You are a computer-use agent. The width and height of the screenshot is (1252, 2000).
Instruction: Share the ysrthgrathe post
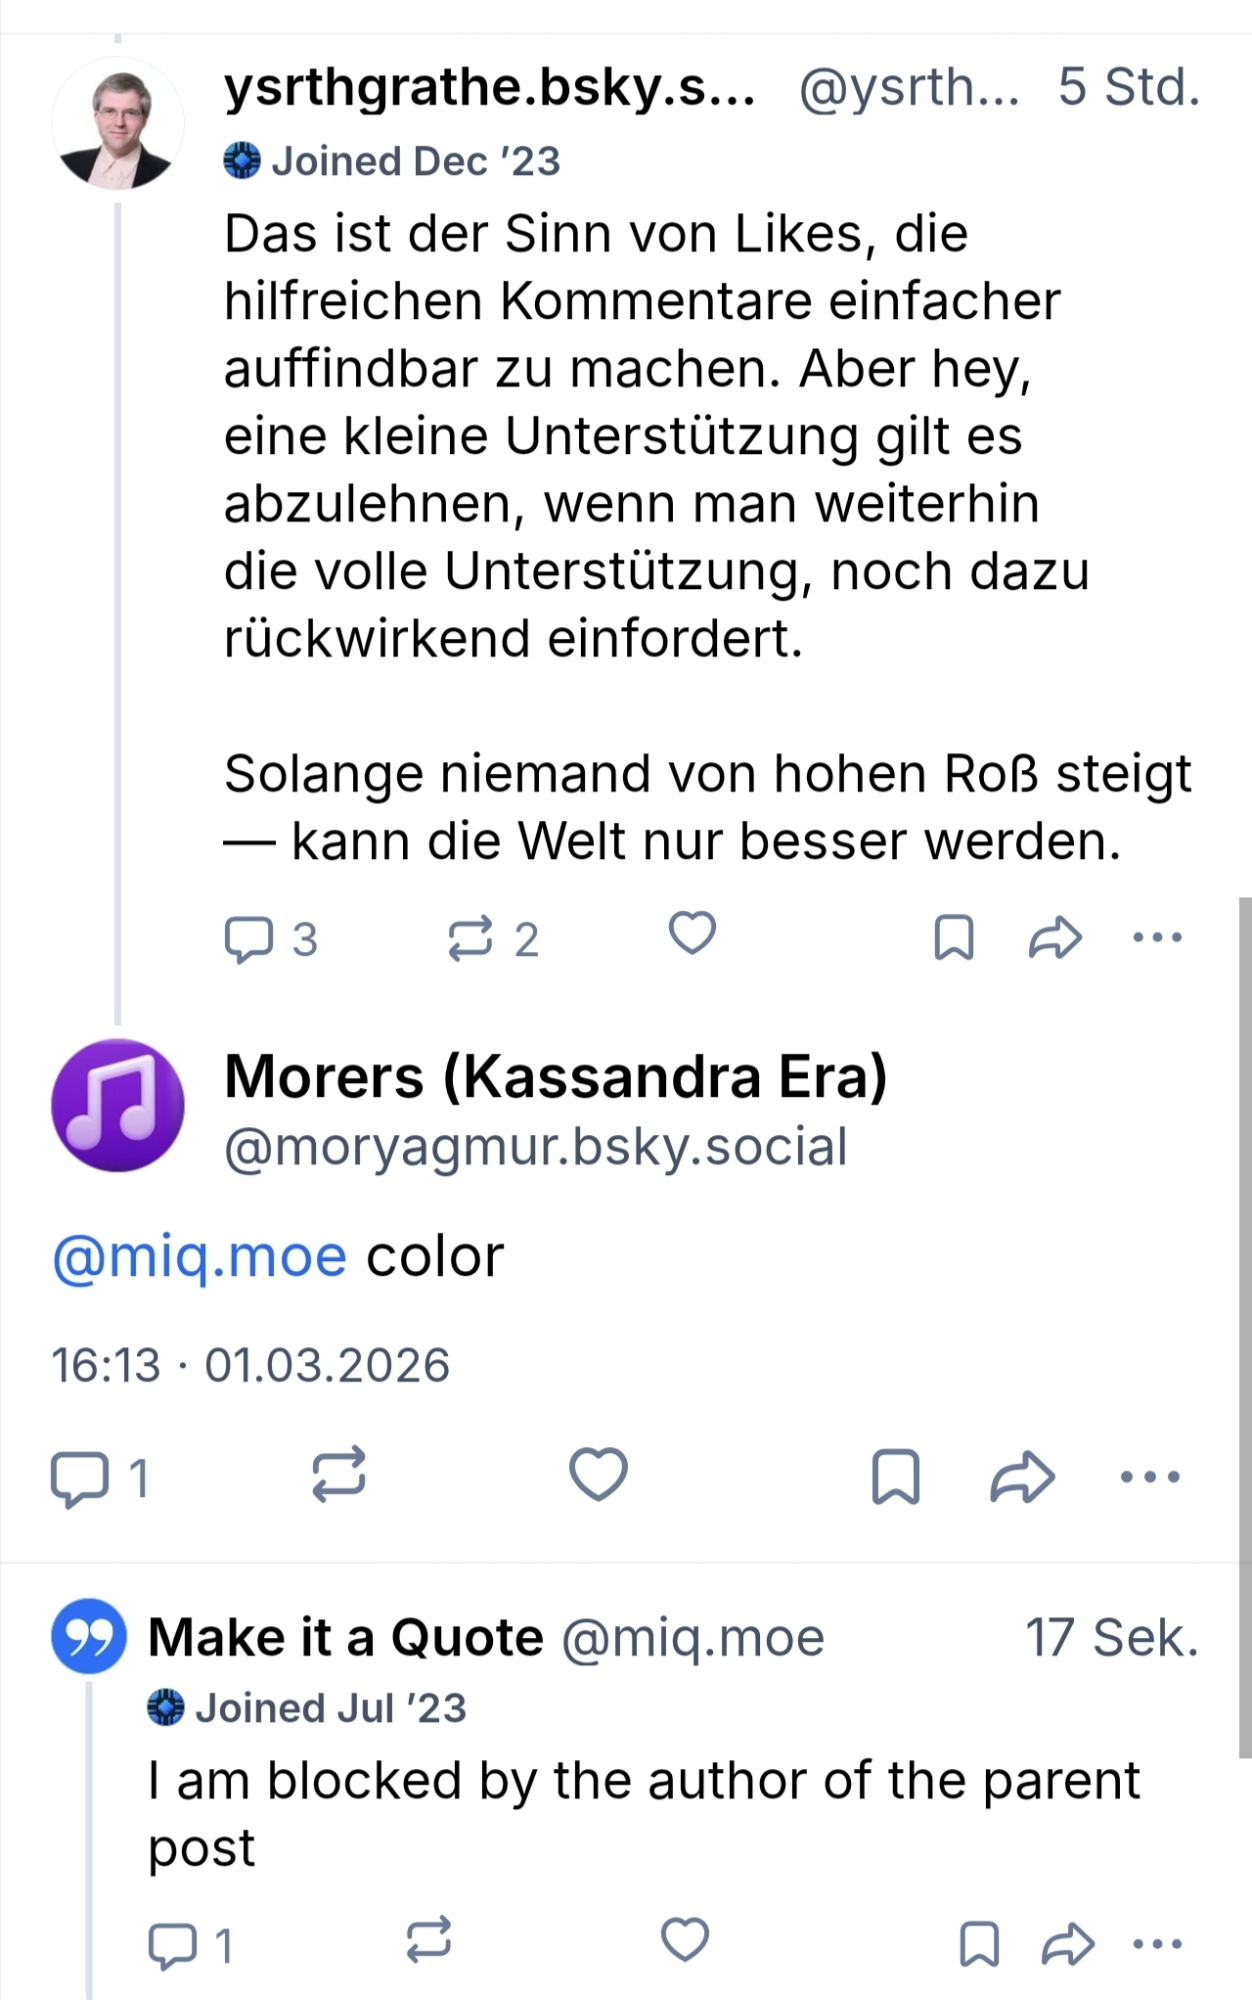click(1055, 938)
